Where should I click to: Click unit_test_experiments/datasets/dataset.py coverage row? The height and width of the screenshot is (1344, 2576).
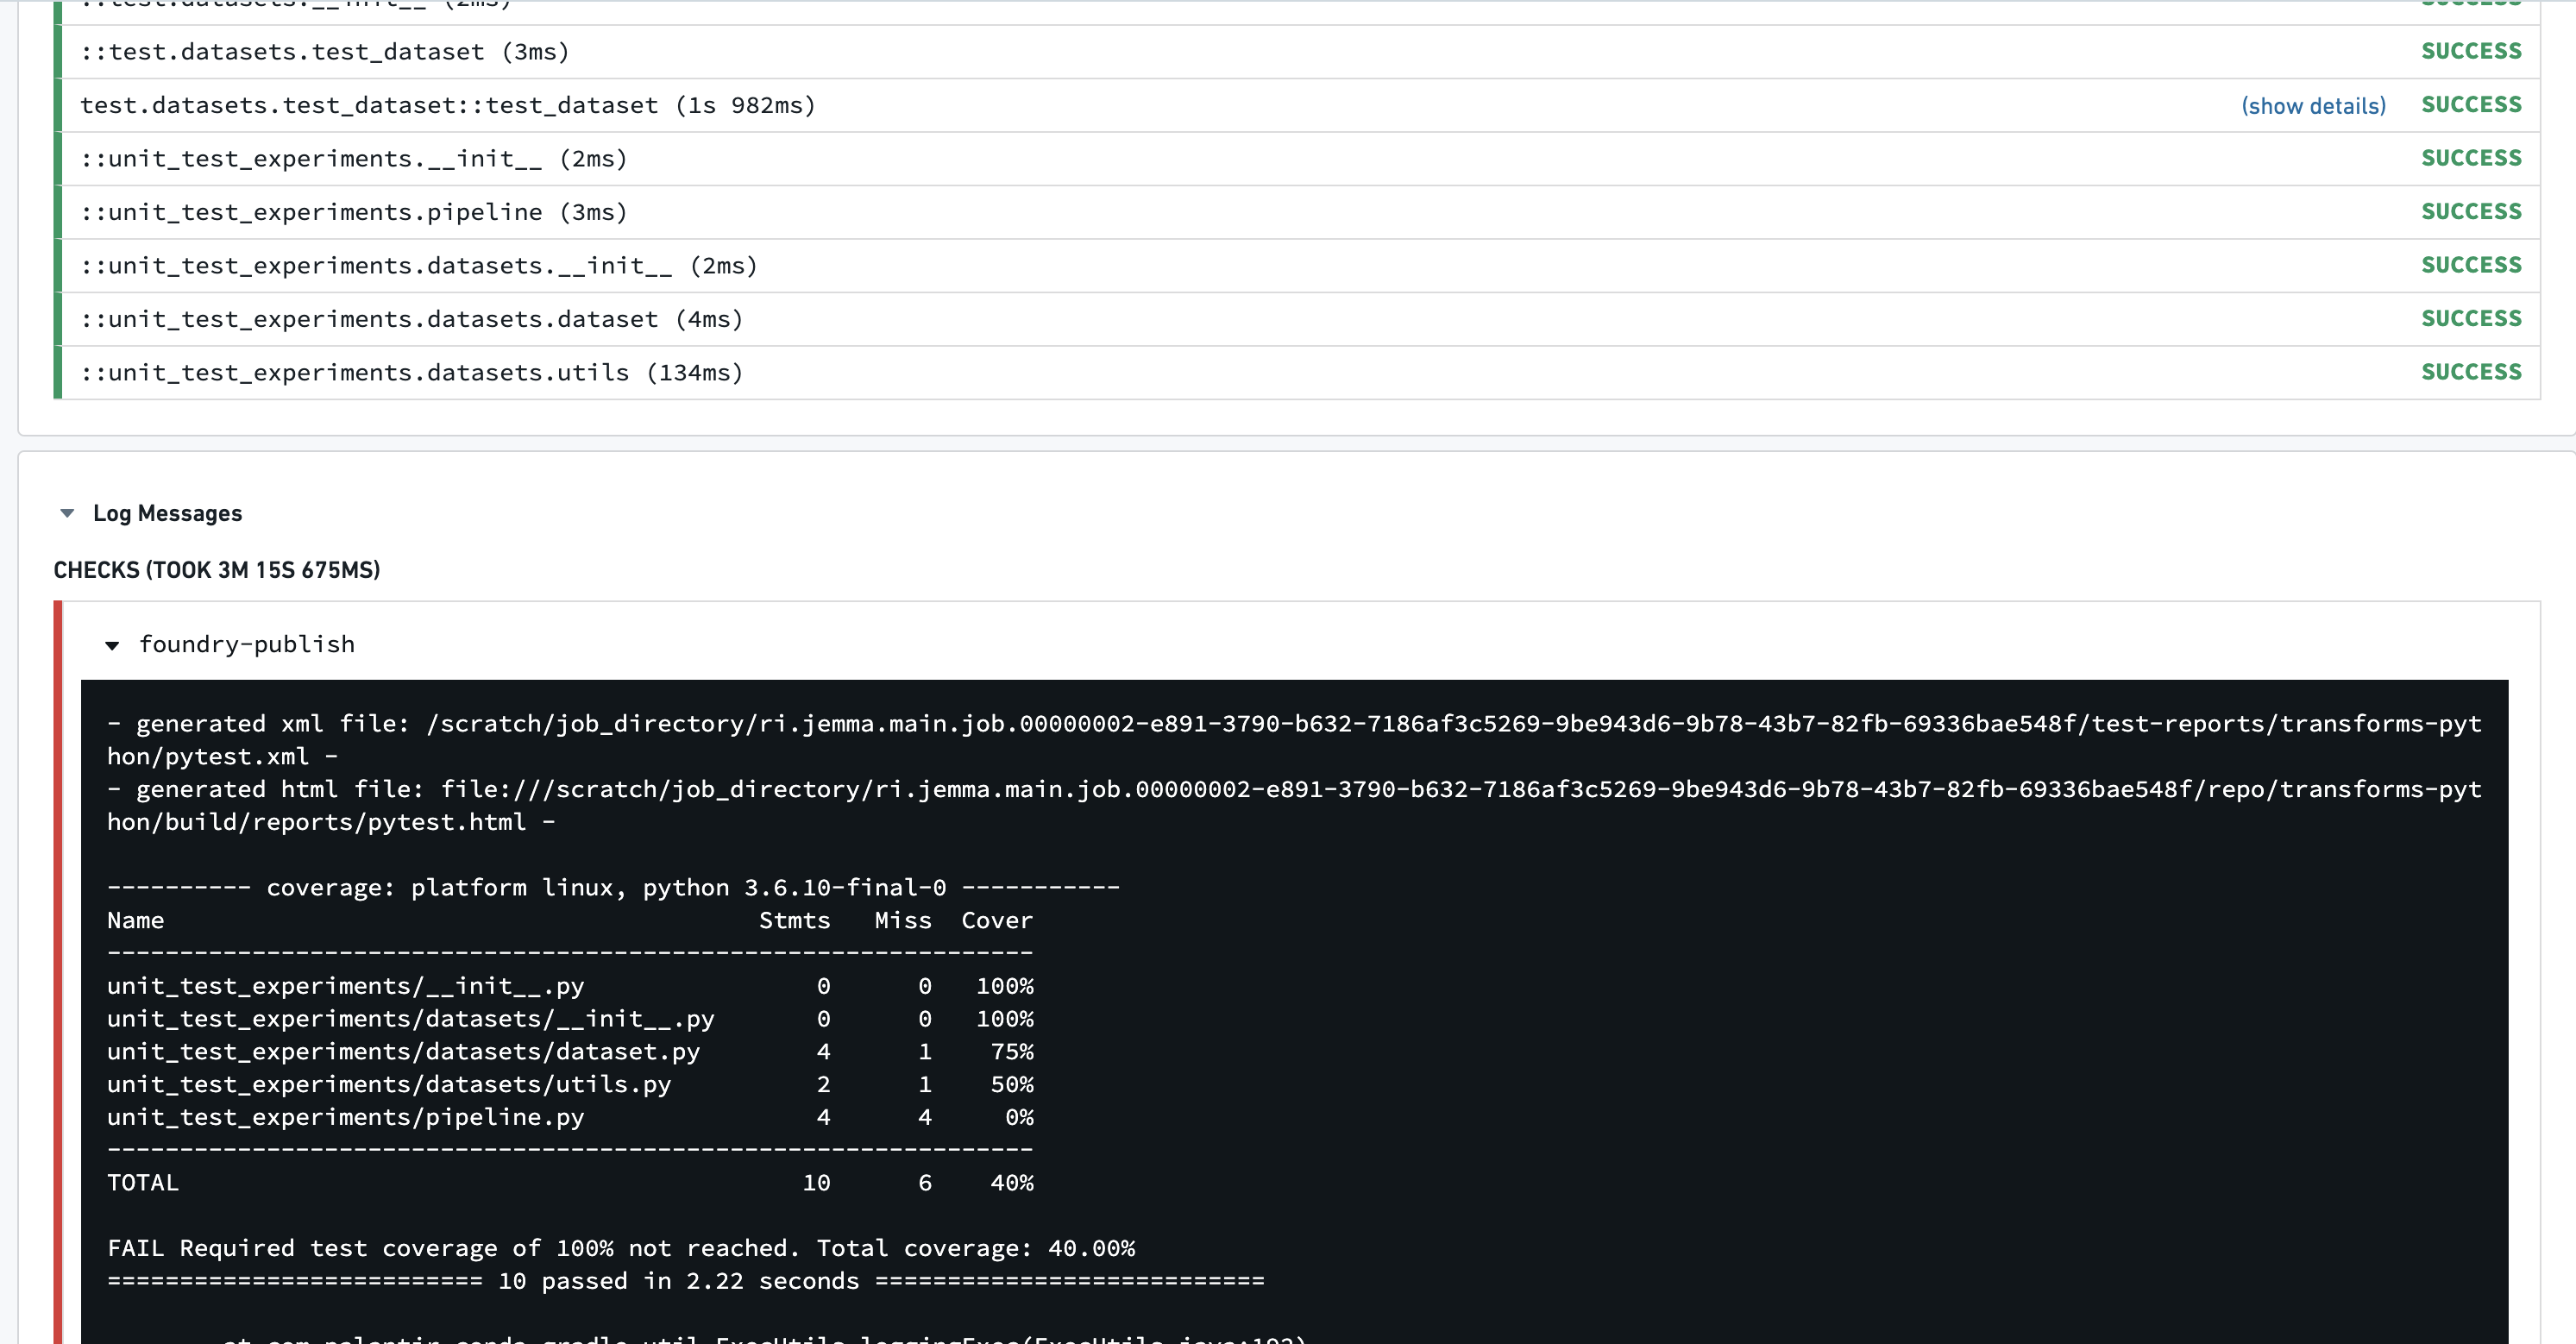pos(570,1052)
